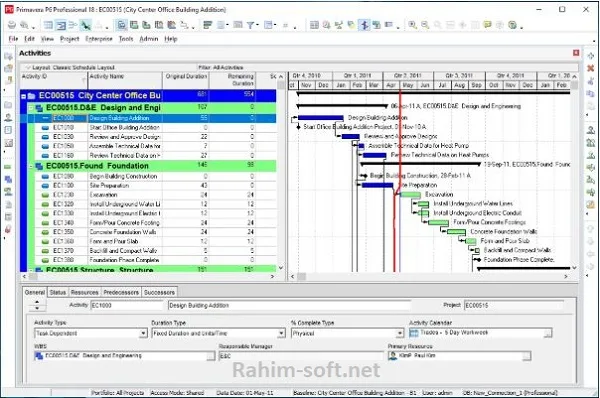The width and height of the screenshot is (600, 398).
Task: Open the Edit menu
Action: [x=29, y=39]
